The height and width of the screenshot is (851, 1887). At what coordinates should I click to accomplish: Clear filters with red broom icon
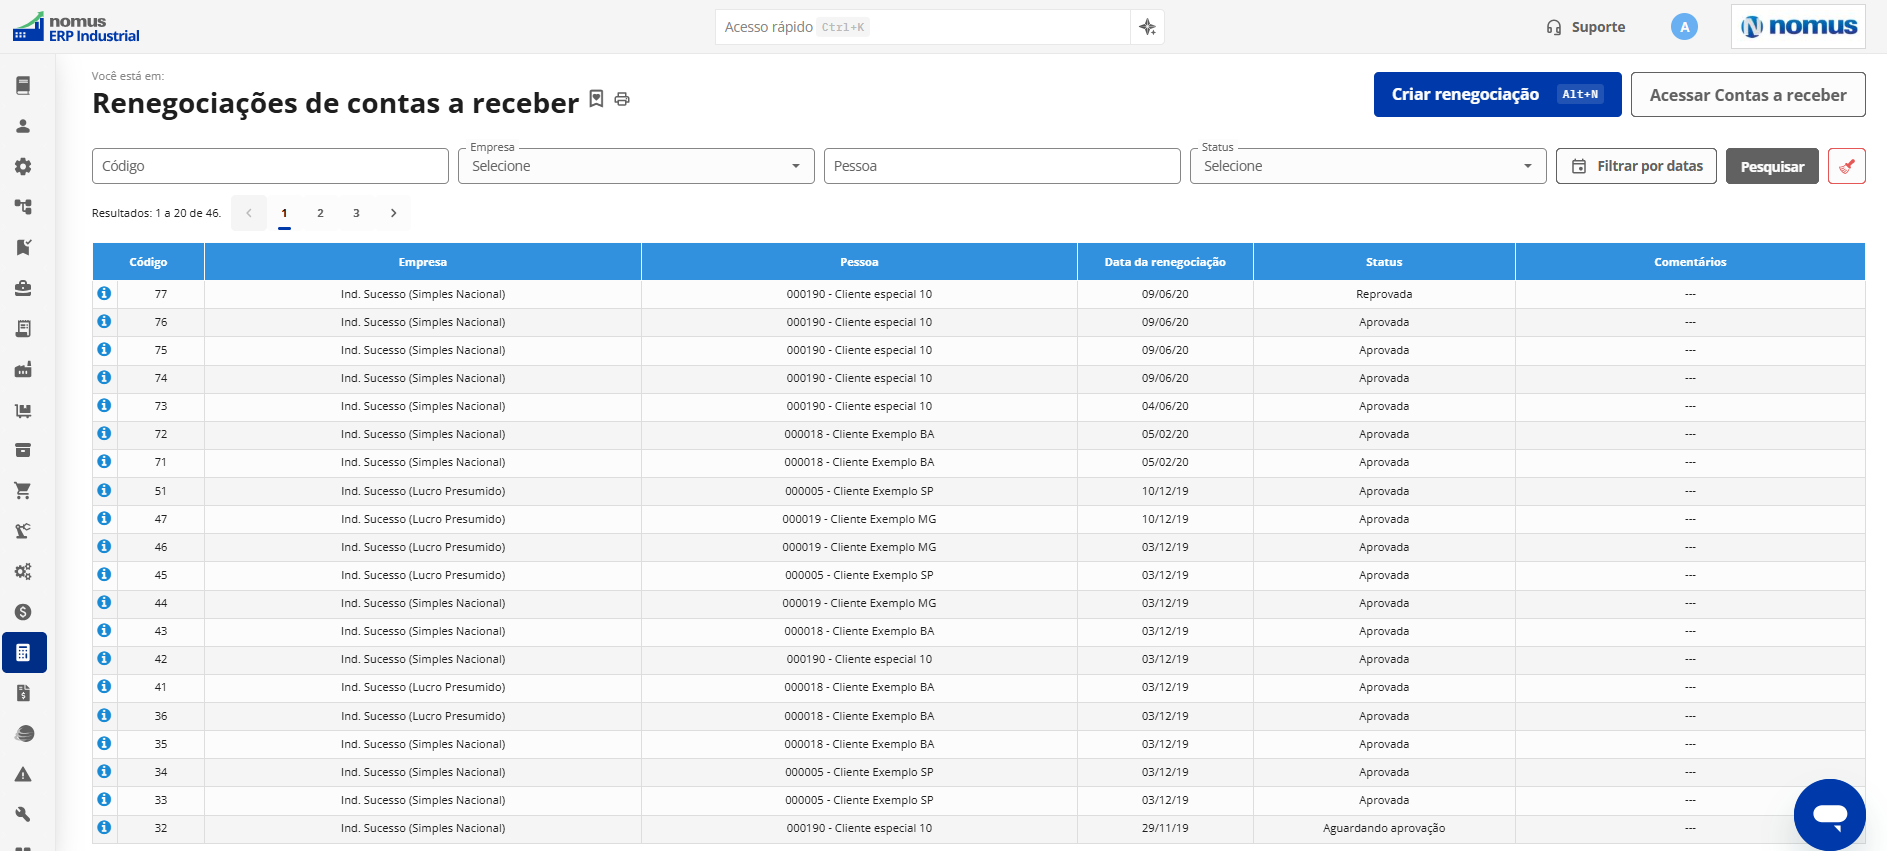(x=1846, y=166)
